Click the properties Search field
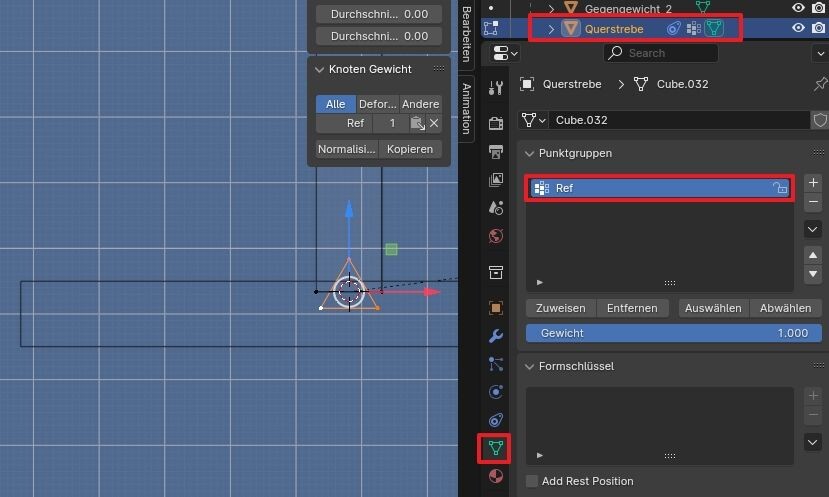This screenshot has height=497, width=829. click(661, 53)
